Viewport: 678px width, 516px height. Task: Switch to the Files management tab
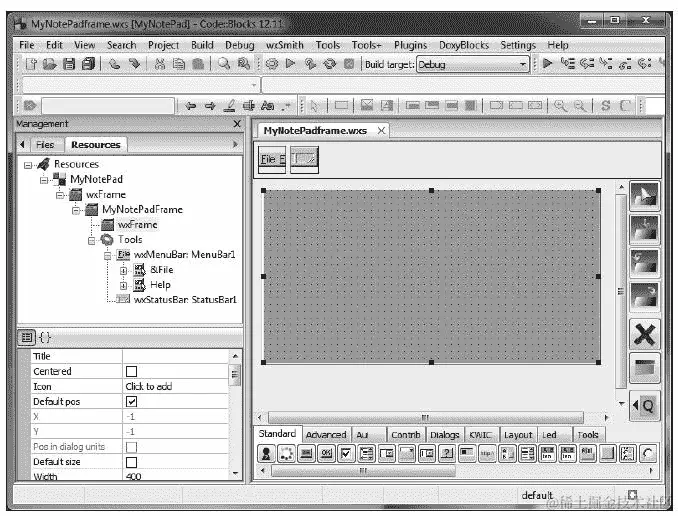click(45, 144)
